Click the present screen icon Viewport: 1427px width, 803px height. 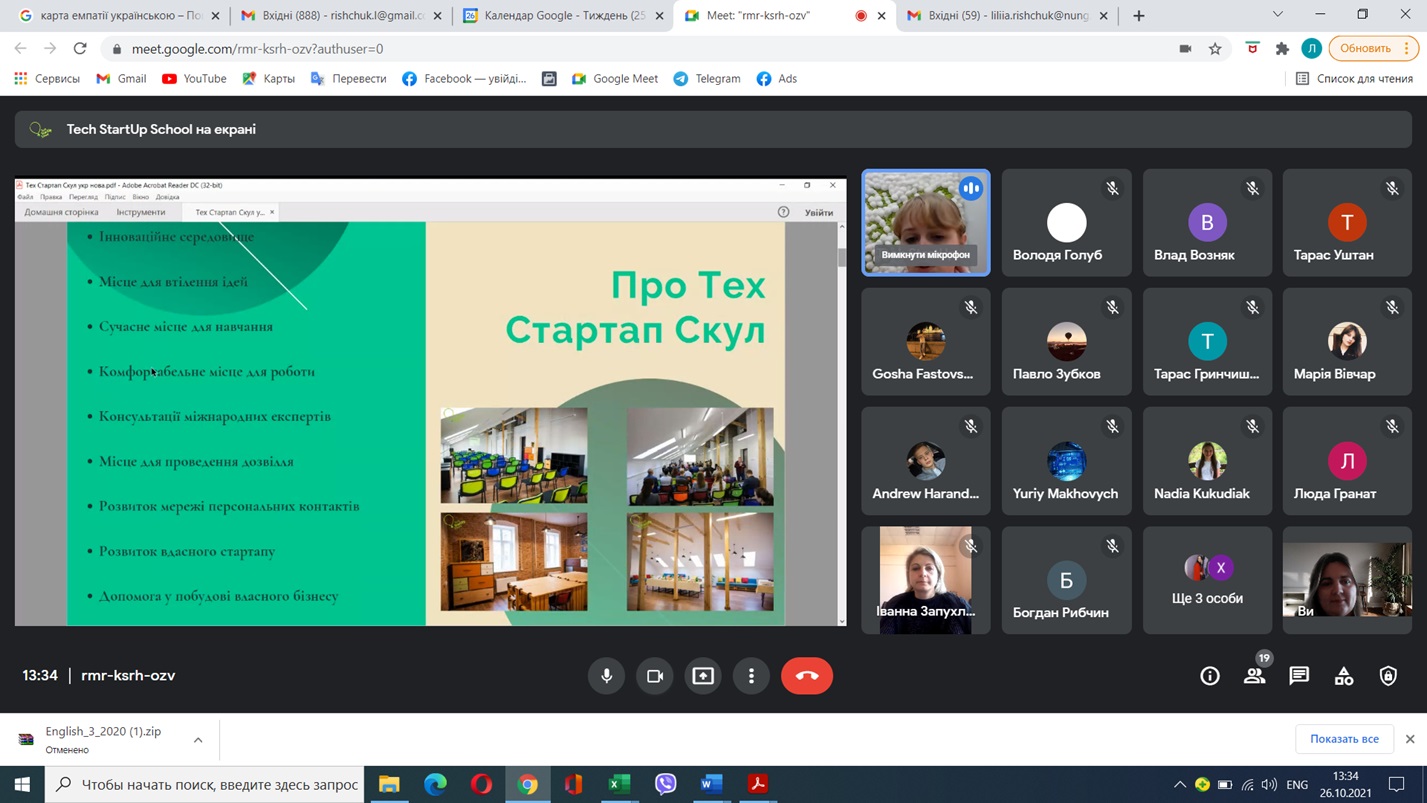click(x=703, y=676)
